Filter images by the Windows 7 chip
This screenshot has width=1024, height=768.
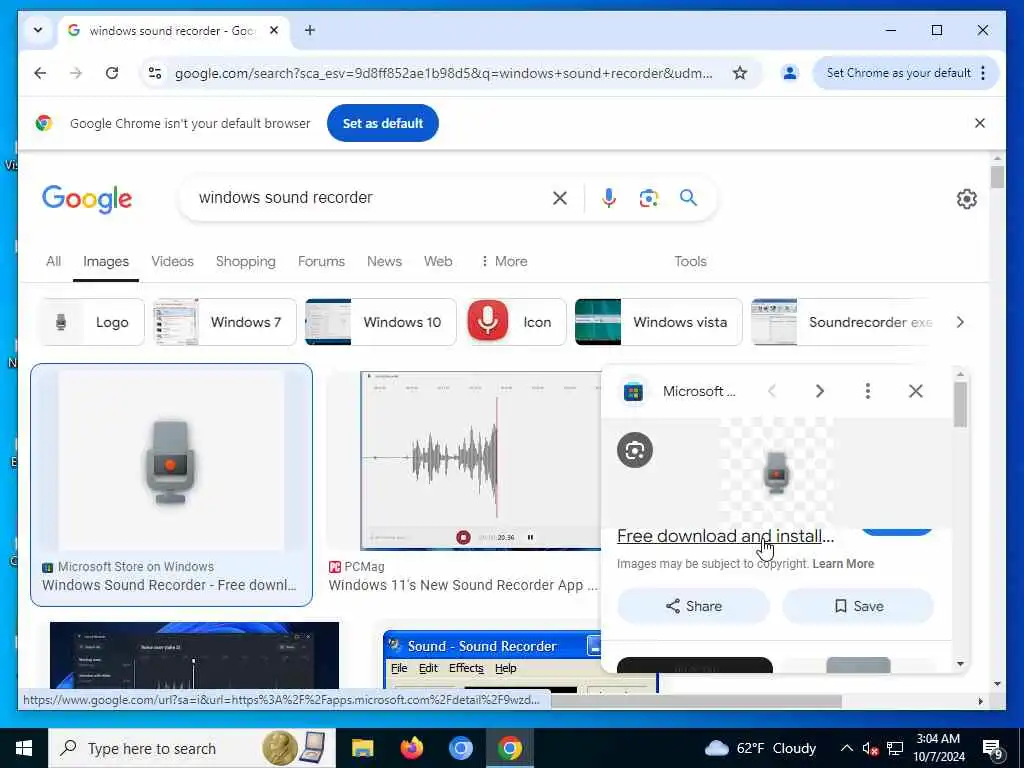click(x=225, y=322)
